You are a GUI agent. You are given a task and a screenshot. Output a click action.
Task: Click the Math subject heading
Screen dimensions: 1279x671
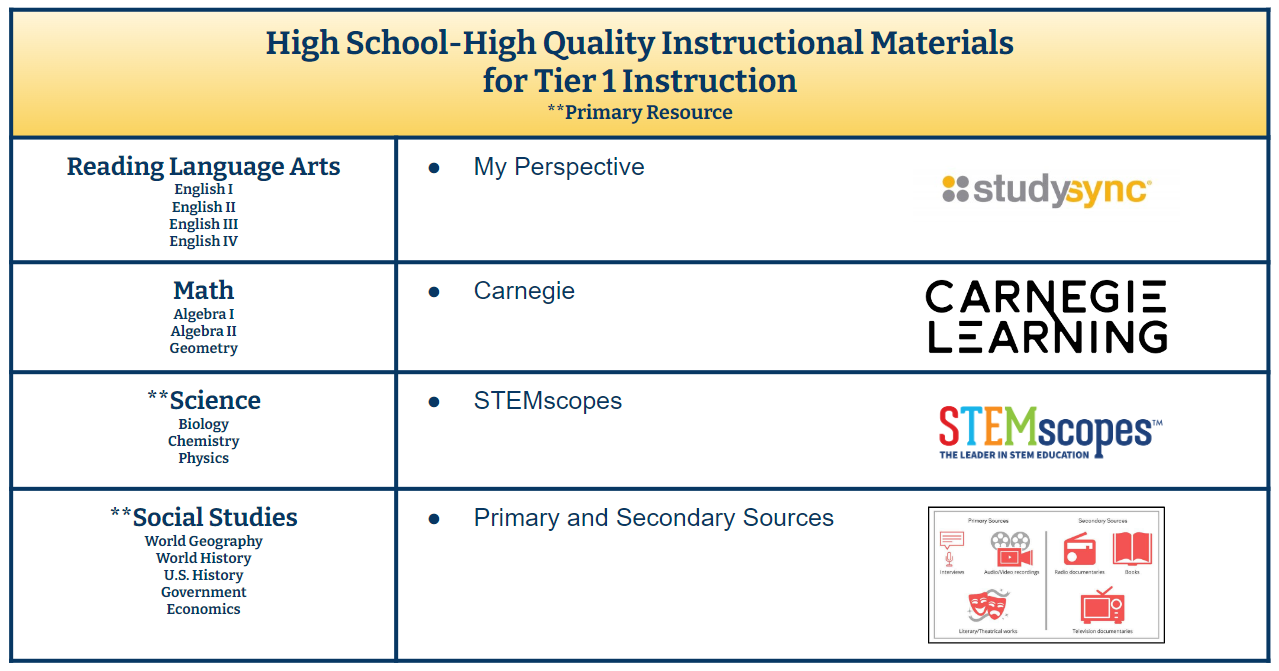203,290
